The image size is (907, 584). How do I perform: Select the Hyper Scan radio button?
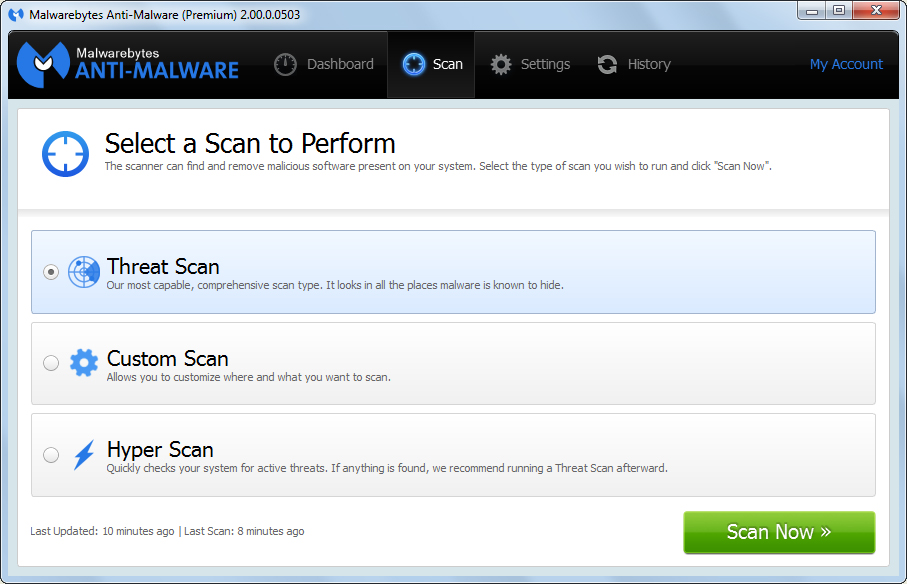[x=51, y=454]
